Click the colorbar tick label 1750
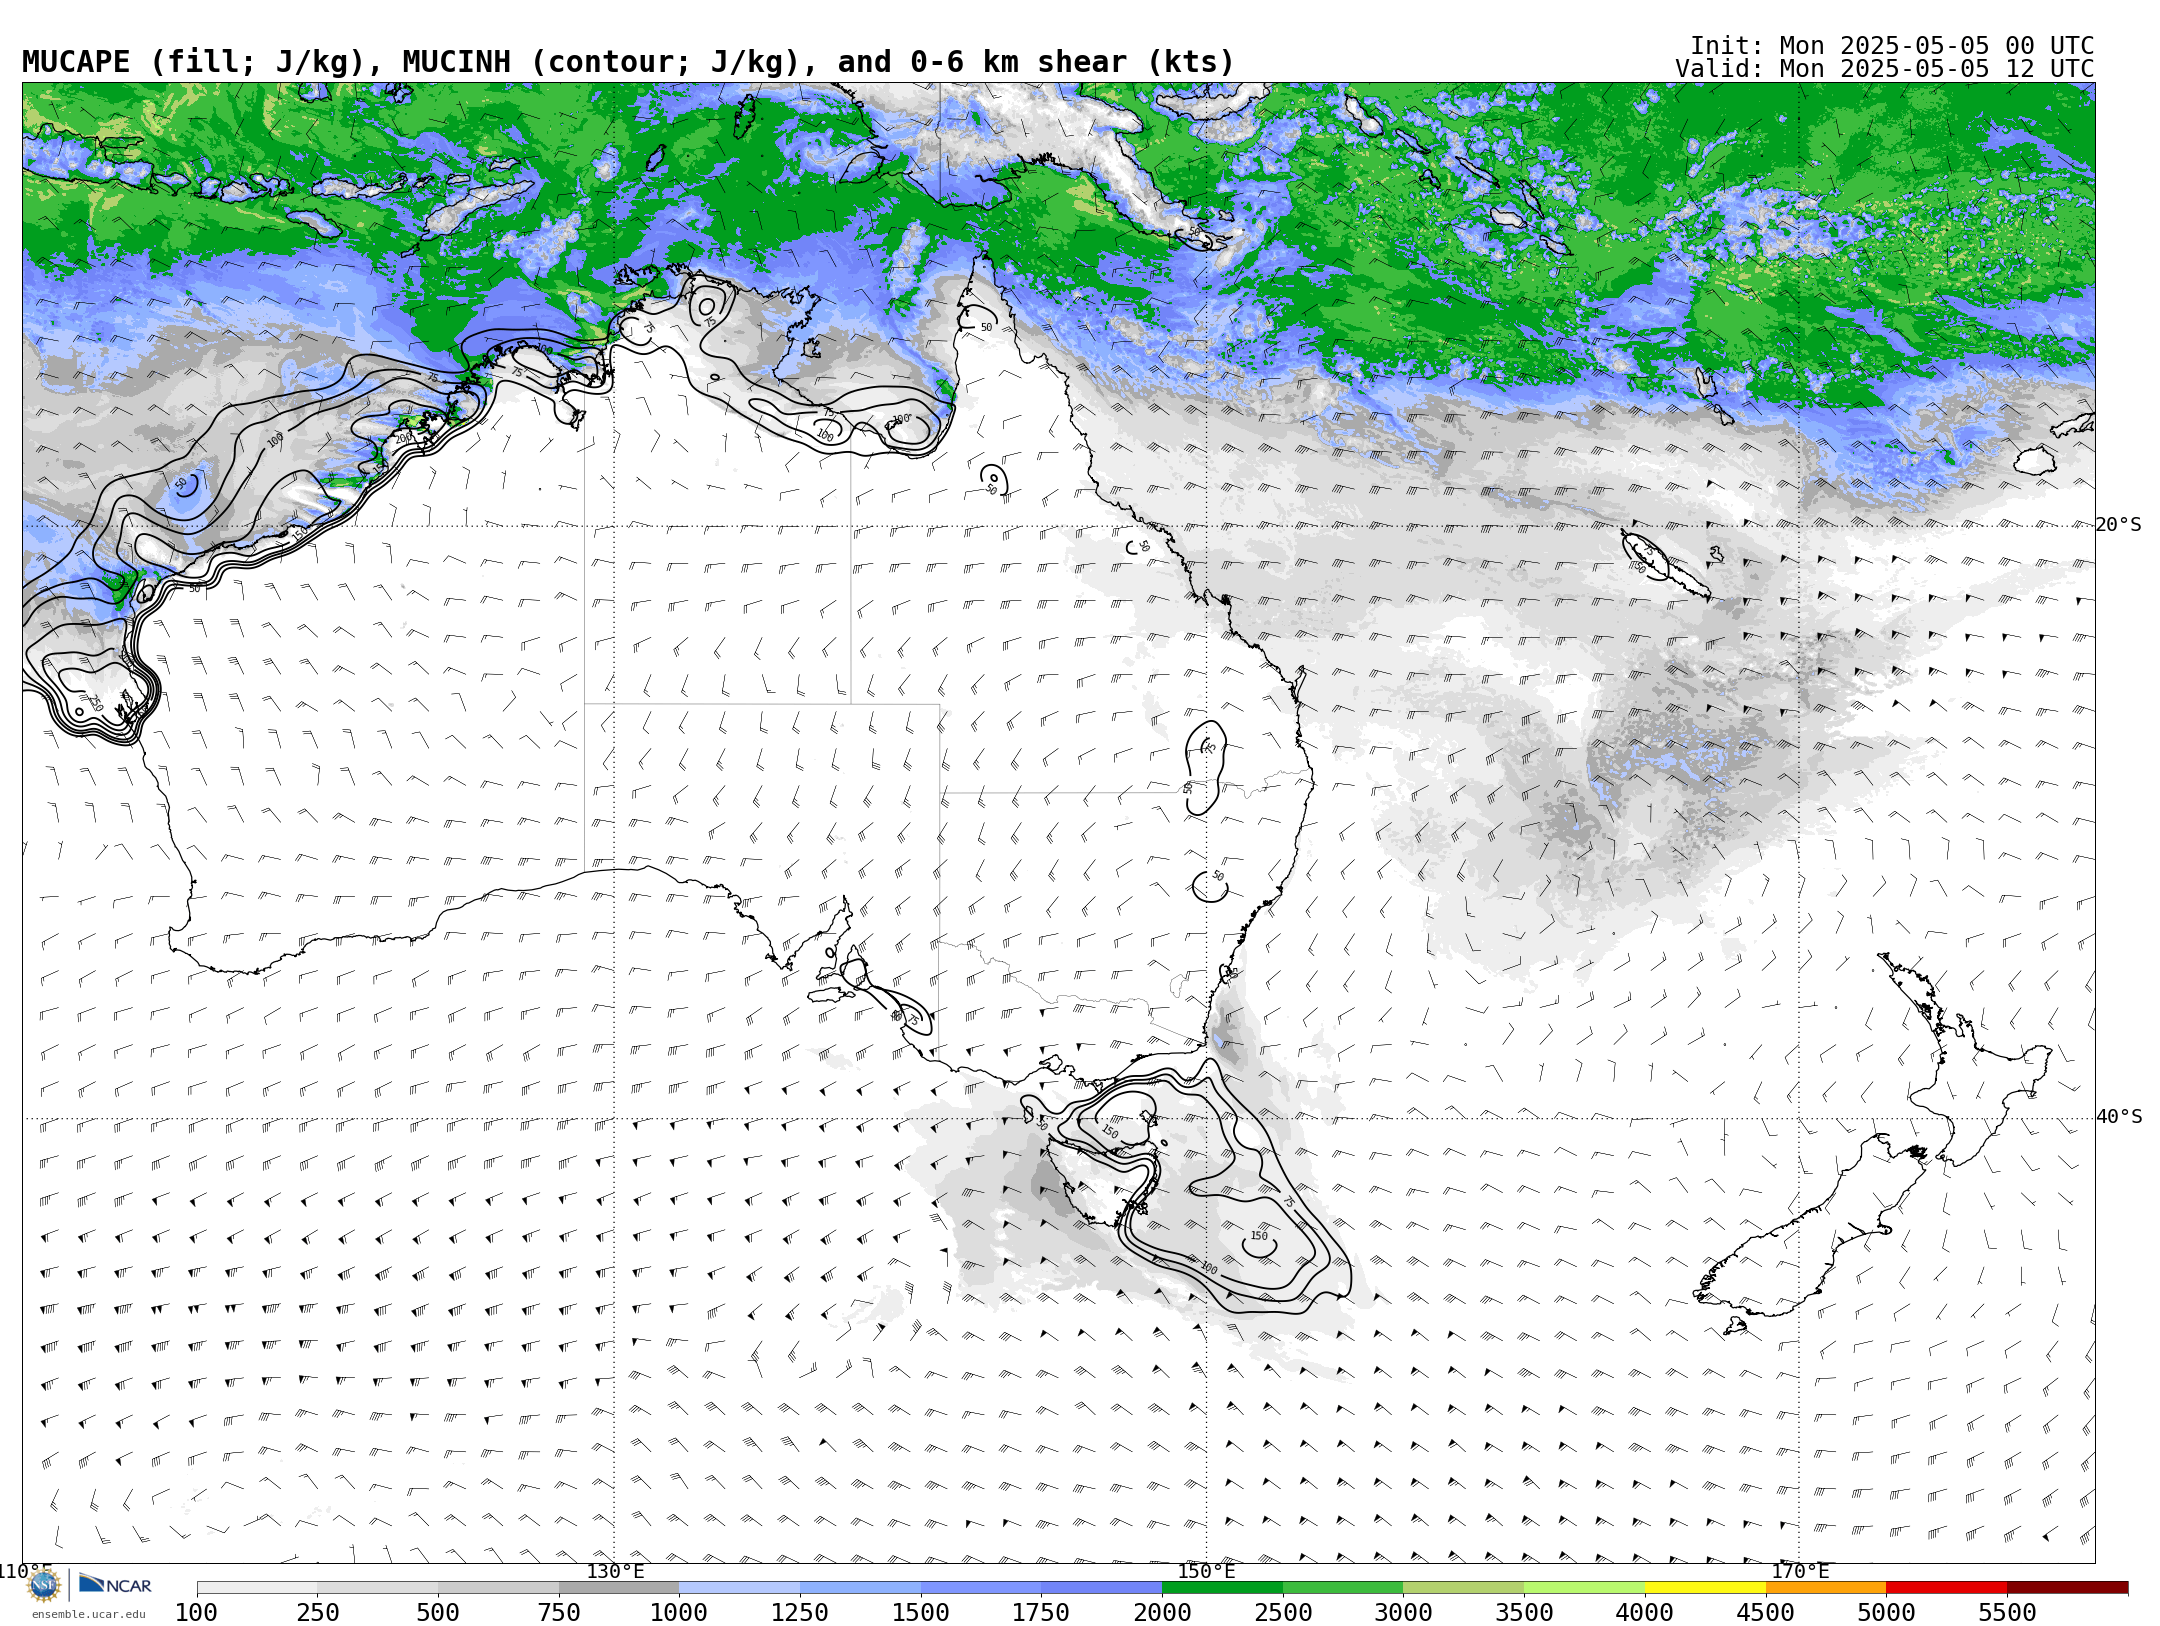The width and height of the screenshot is (2160, 1626). click(x=1041, y=1613)
